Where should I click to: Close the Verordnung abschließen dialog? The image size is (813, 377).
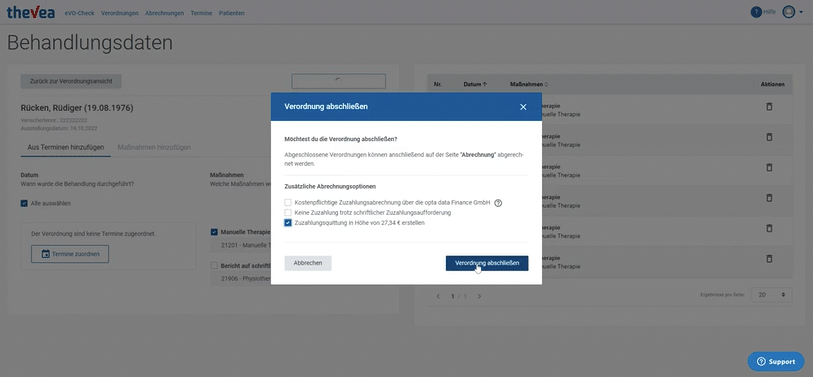523,107
